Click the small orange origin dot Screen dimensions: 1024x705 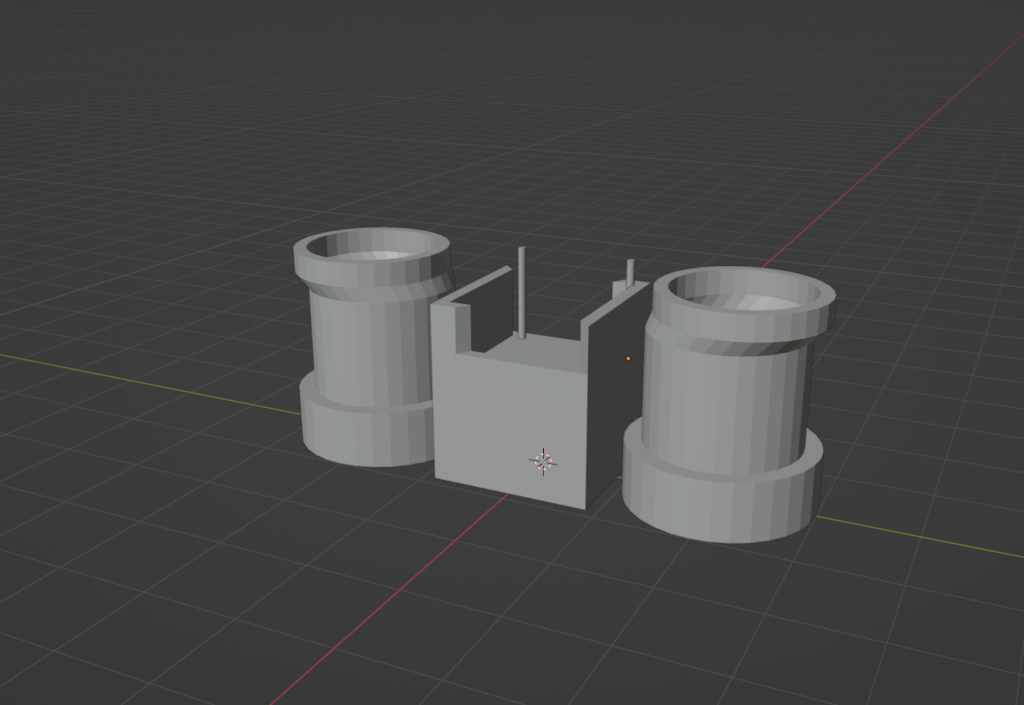(x=628, y=357)
